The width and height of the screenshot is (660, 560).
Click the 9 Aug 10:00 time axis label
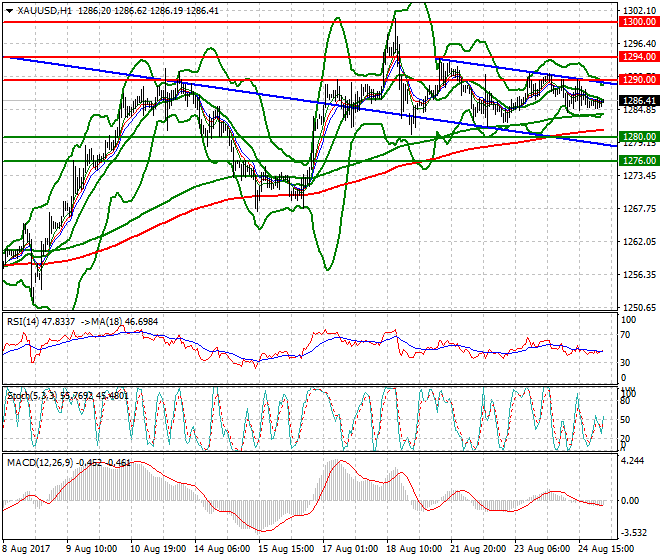coord(91,549)
